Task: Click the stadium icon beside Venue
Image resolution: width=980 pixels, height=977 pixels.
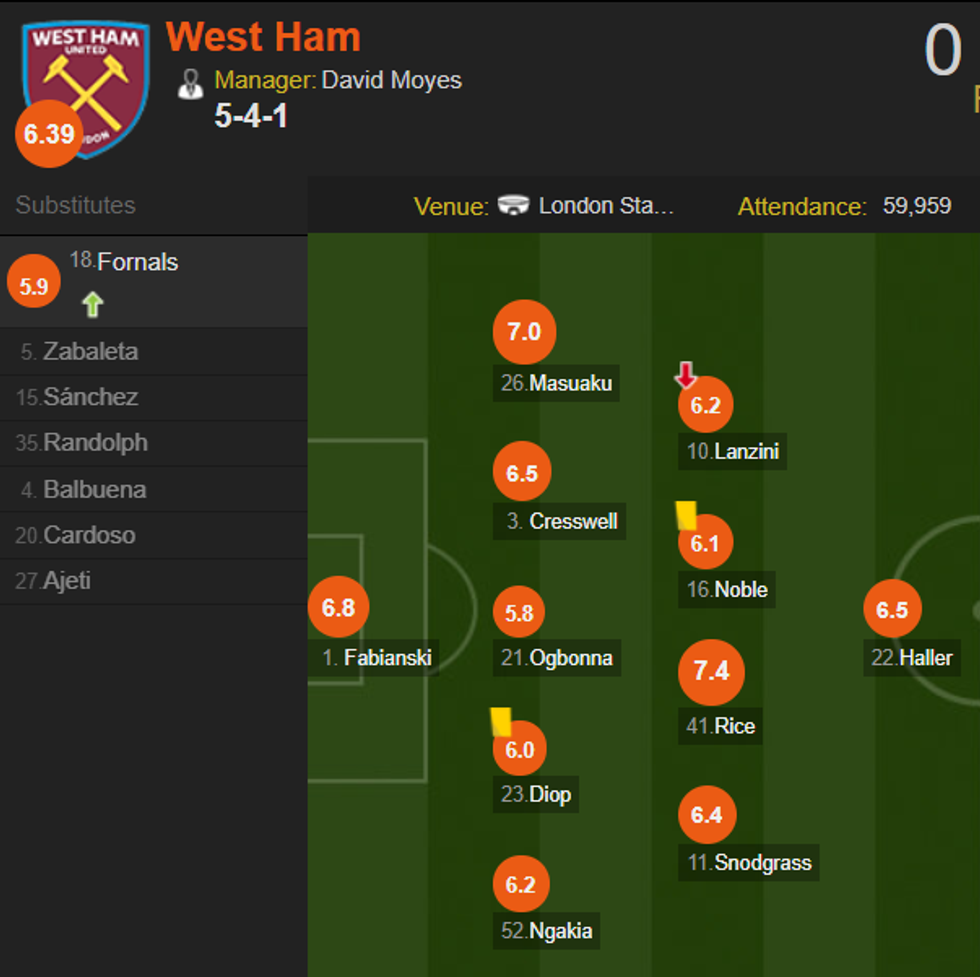Action: 514,206
